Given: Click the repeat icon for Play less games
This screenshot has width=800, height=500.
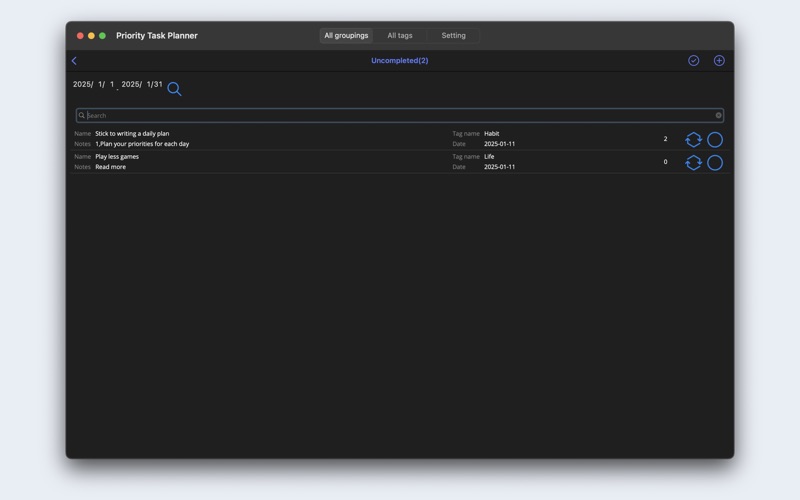Looking at the screenshot, I should point(693,163).
